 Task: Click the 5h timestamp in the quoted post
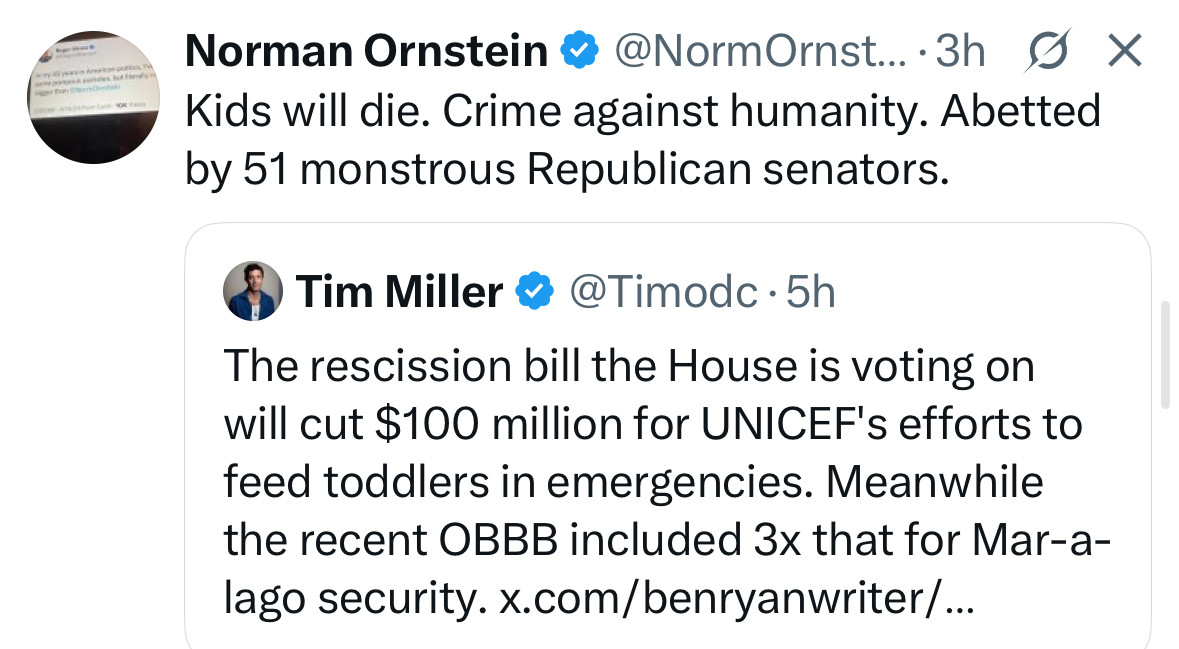point(811,292)
